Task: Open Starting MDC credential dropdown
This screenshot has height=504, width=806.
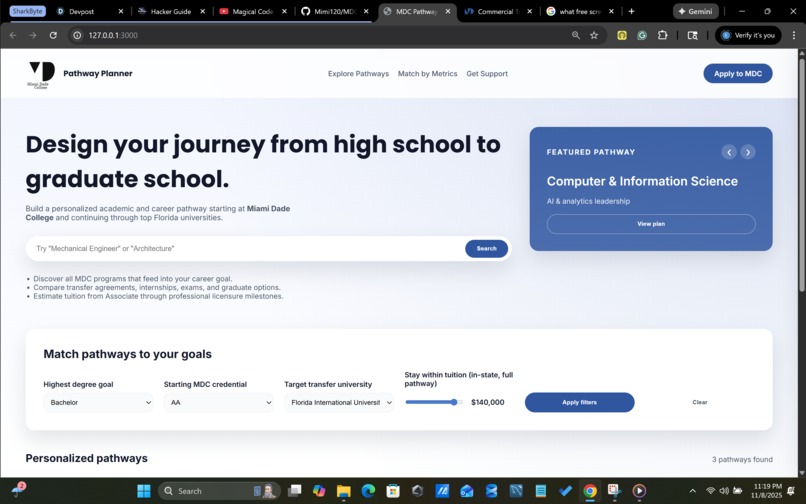Action: tap(218, 403)
